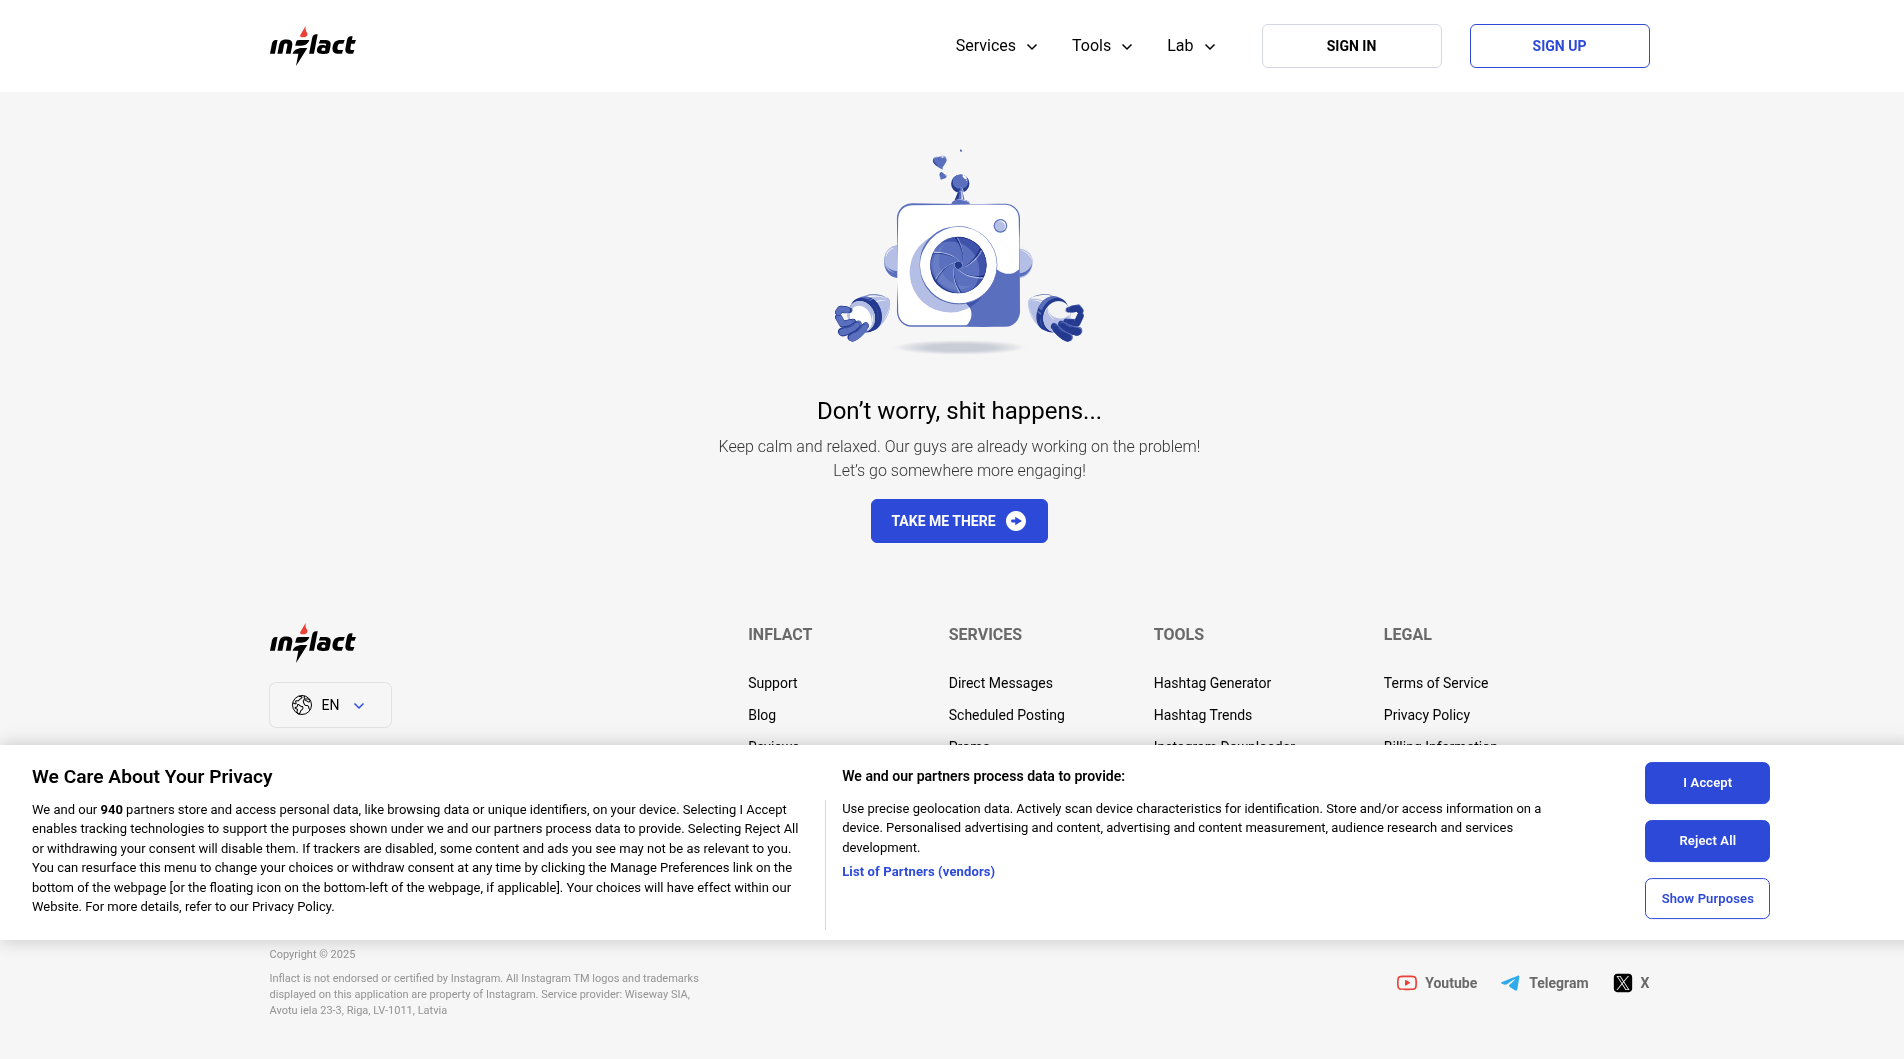Open the List of Partners (vendors) link
This screenshot has width=1904, height=1059.
point(918,872)
